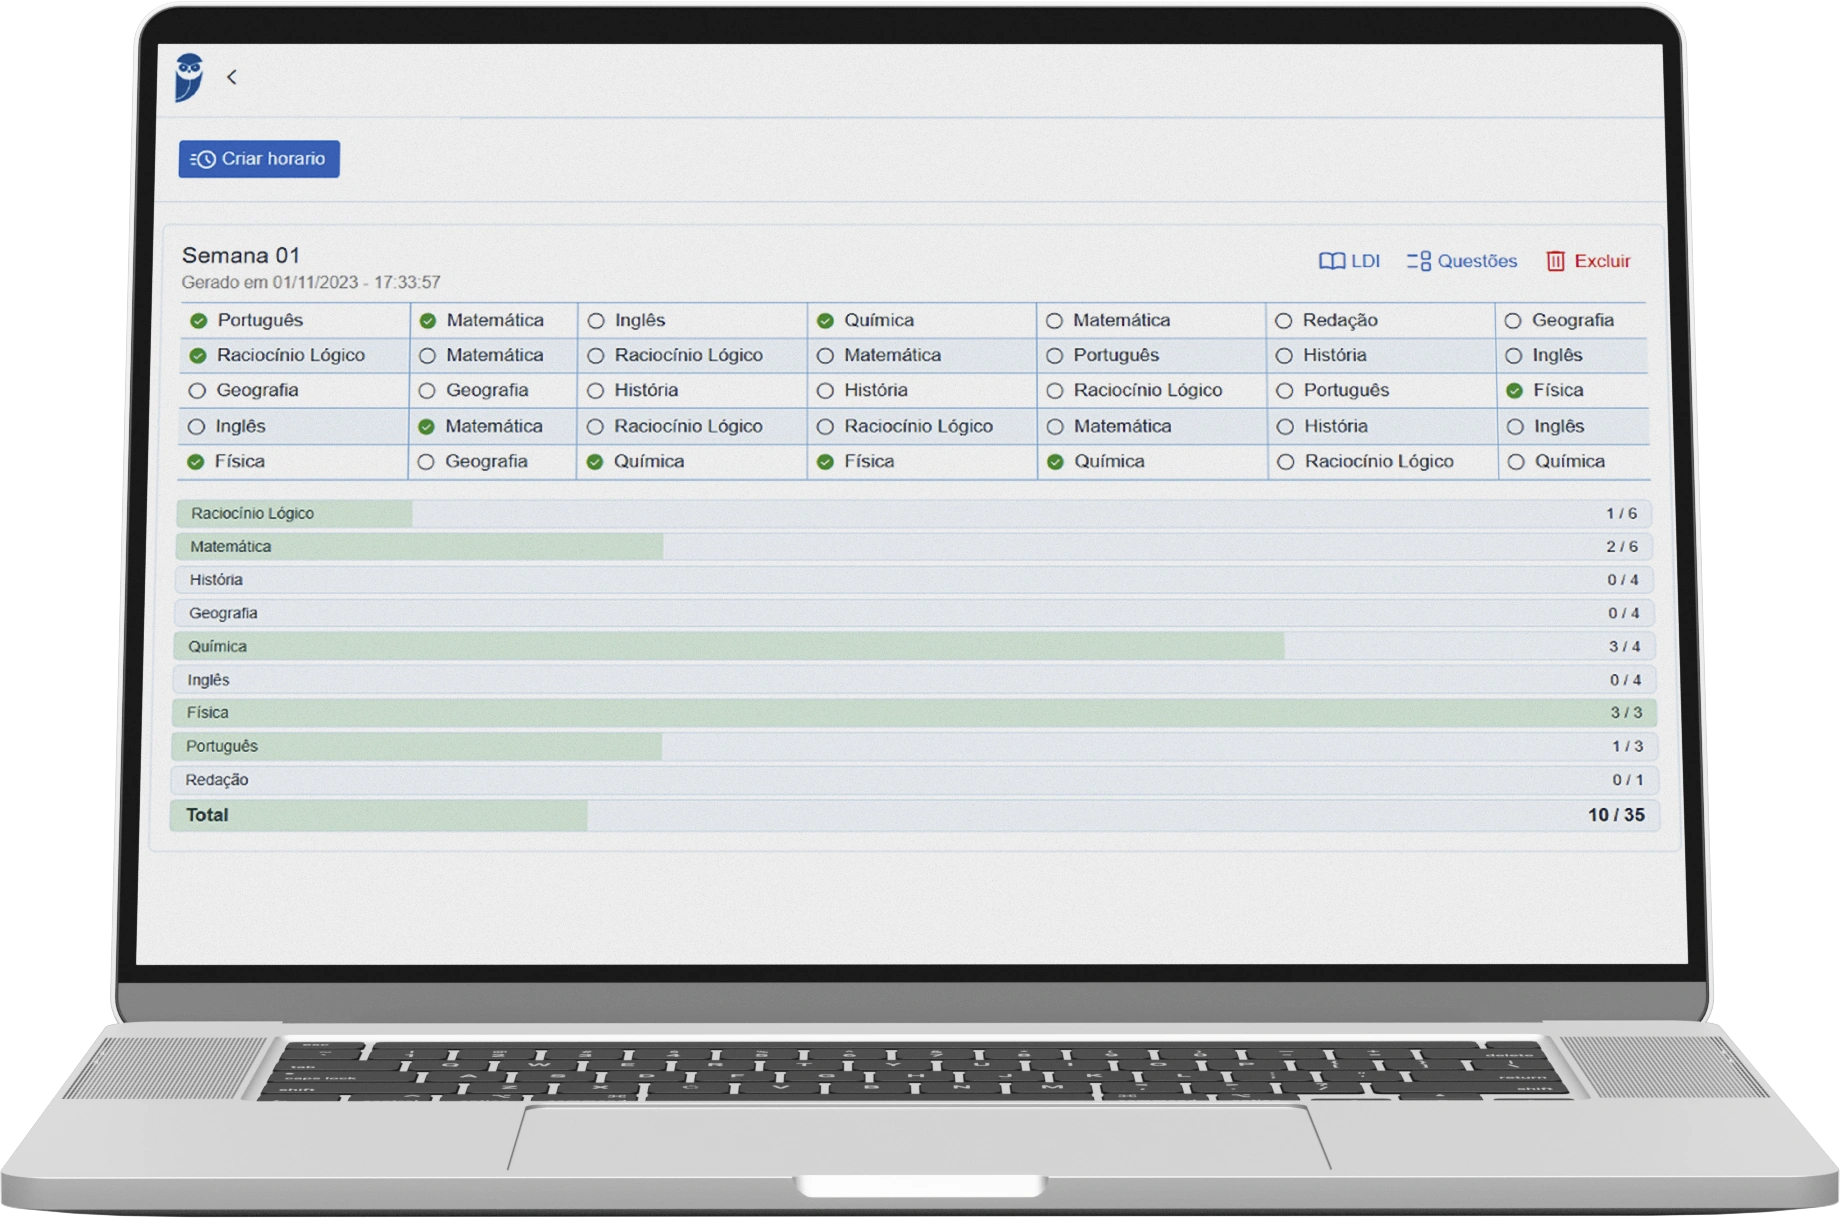Click the Excluir link text
Screen dimensions: 1840x1218
click(x=1602, y=261)
